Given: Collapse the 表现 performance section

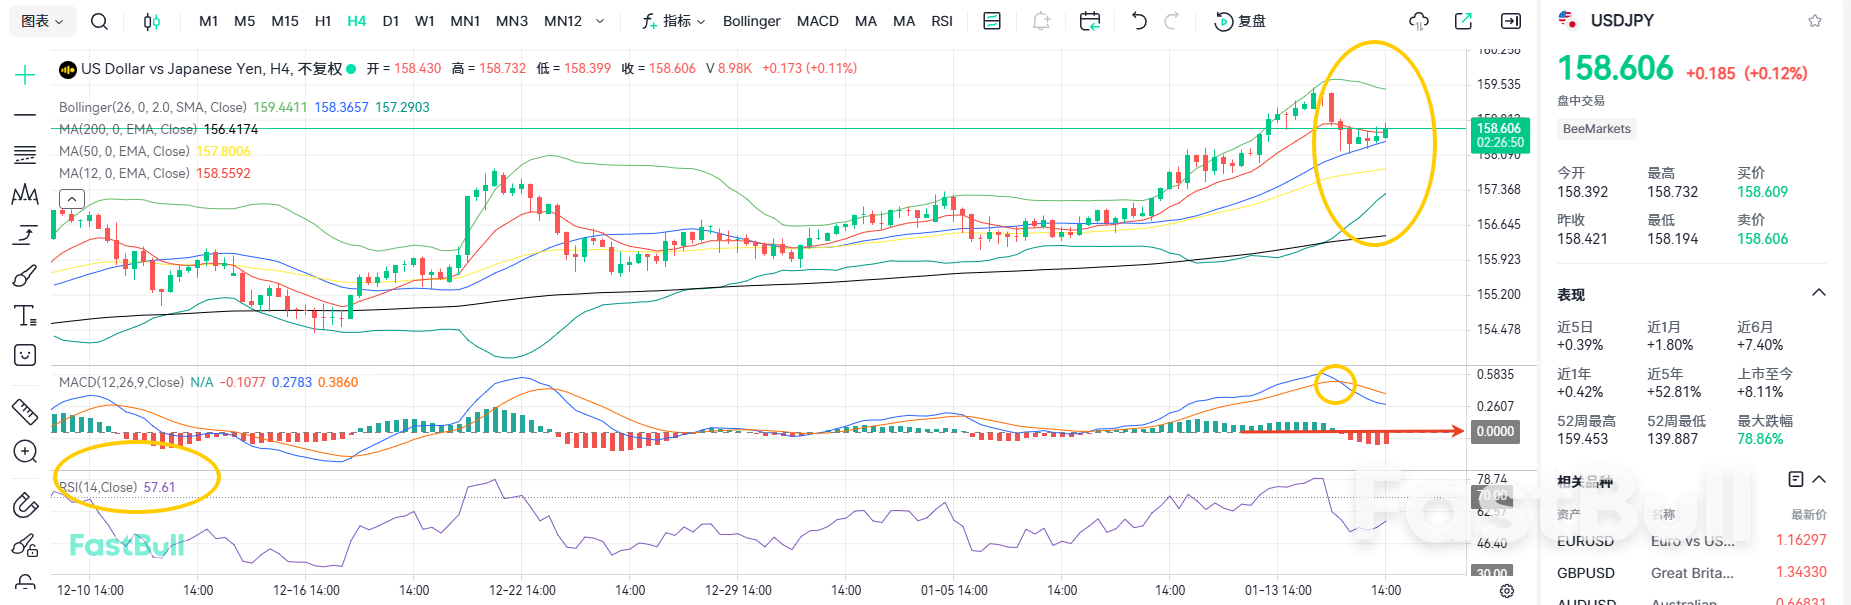Looking at the screenshot, I should tap(1819, 293).
